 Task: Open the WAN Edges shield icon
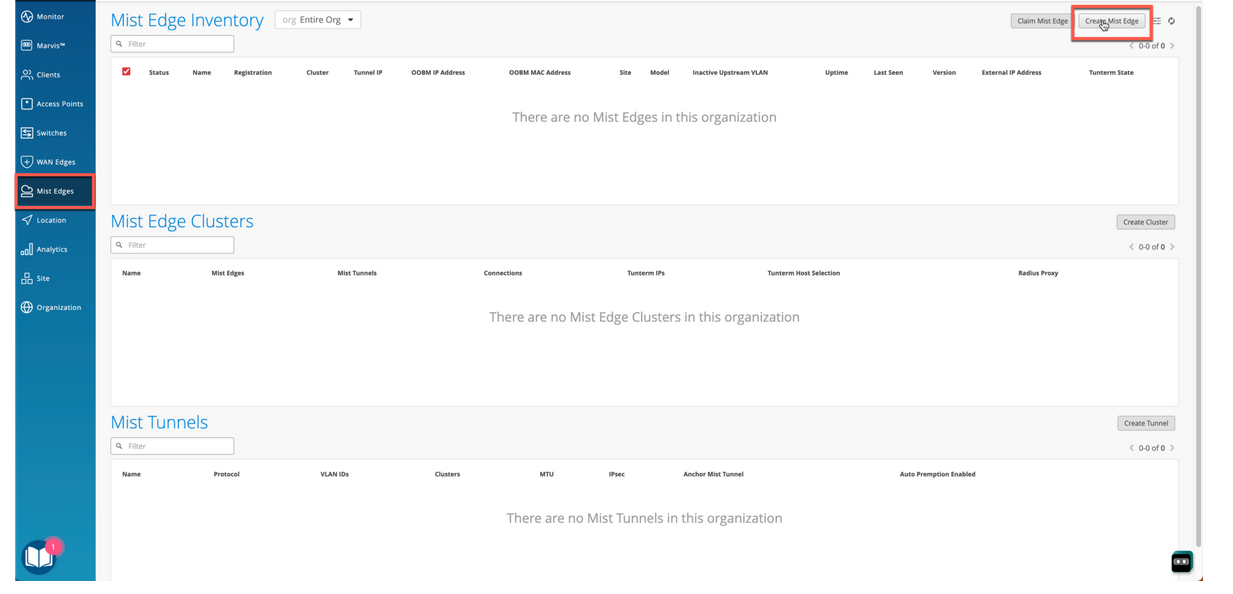[x=27, y=162]
